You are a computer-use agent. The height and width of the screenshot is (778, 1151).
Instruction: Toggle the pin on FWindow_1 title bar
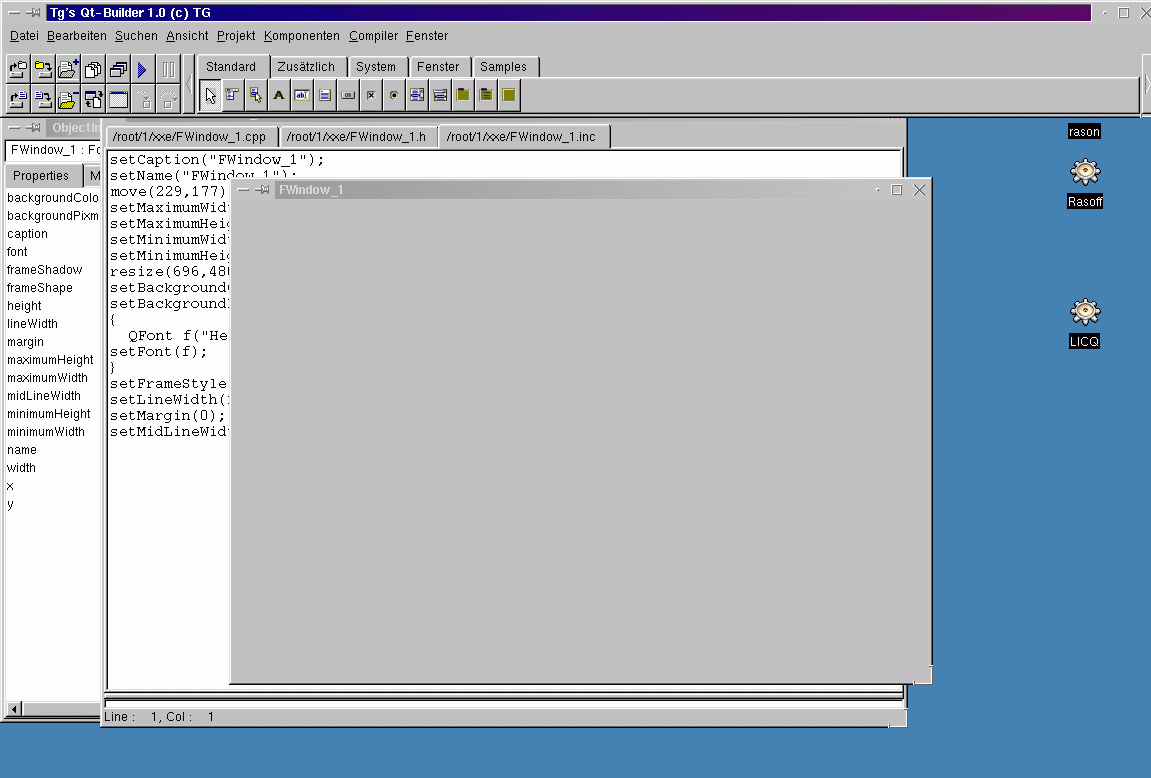pos(260,189)
